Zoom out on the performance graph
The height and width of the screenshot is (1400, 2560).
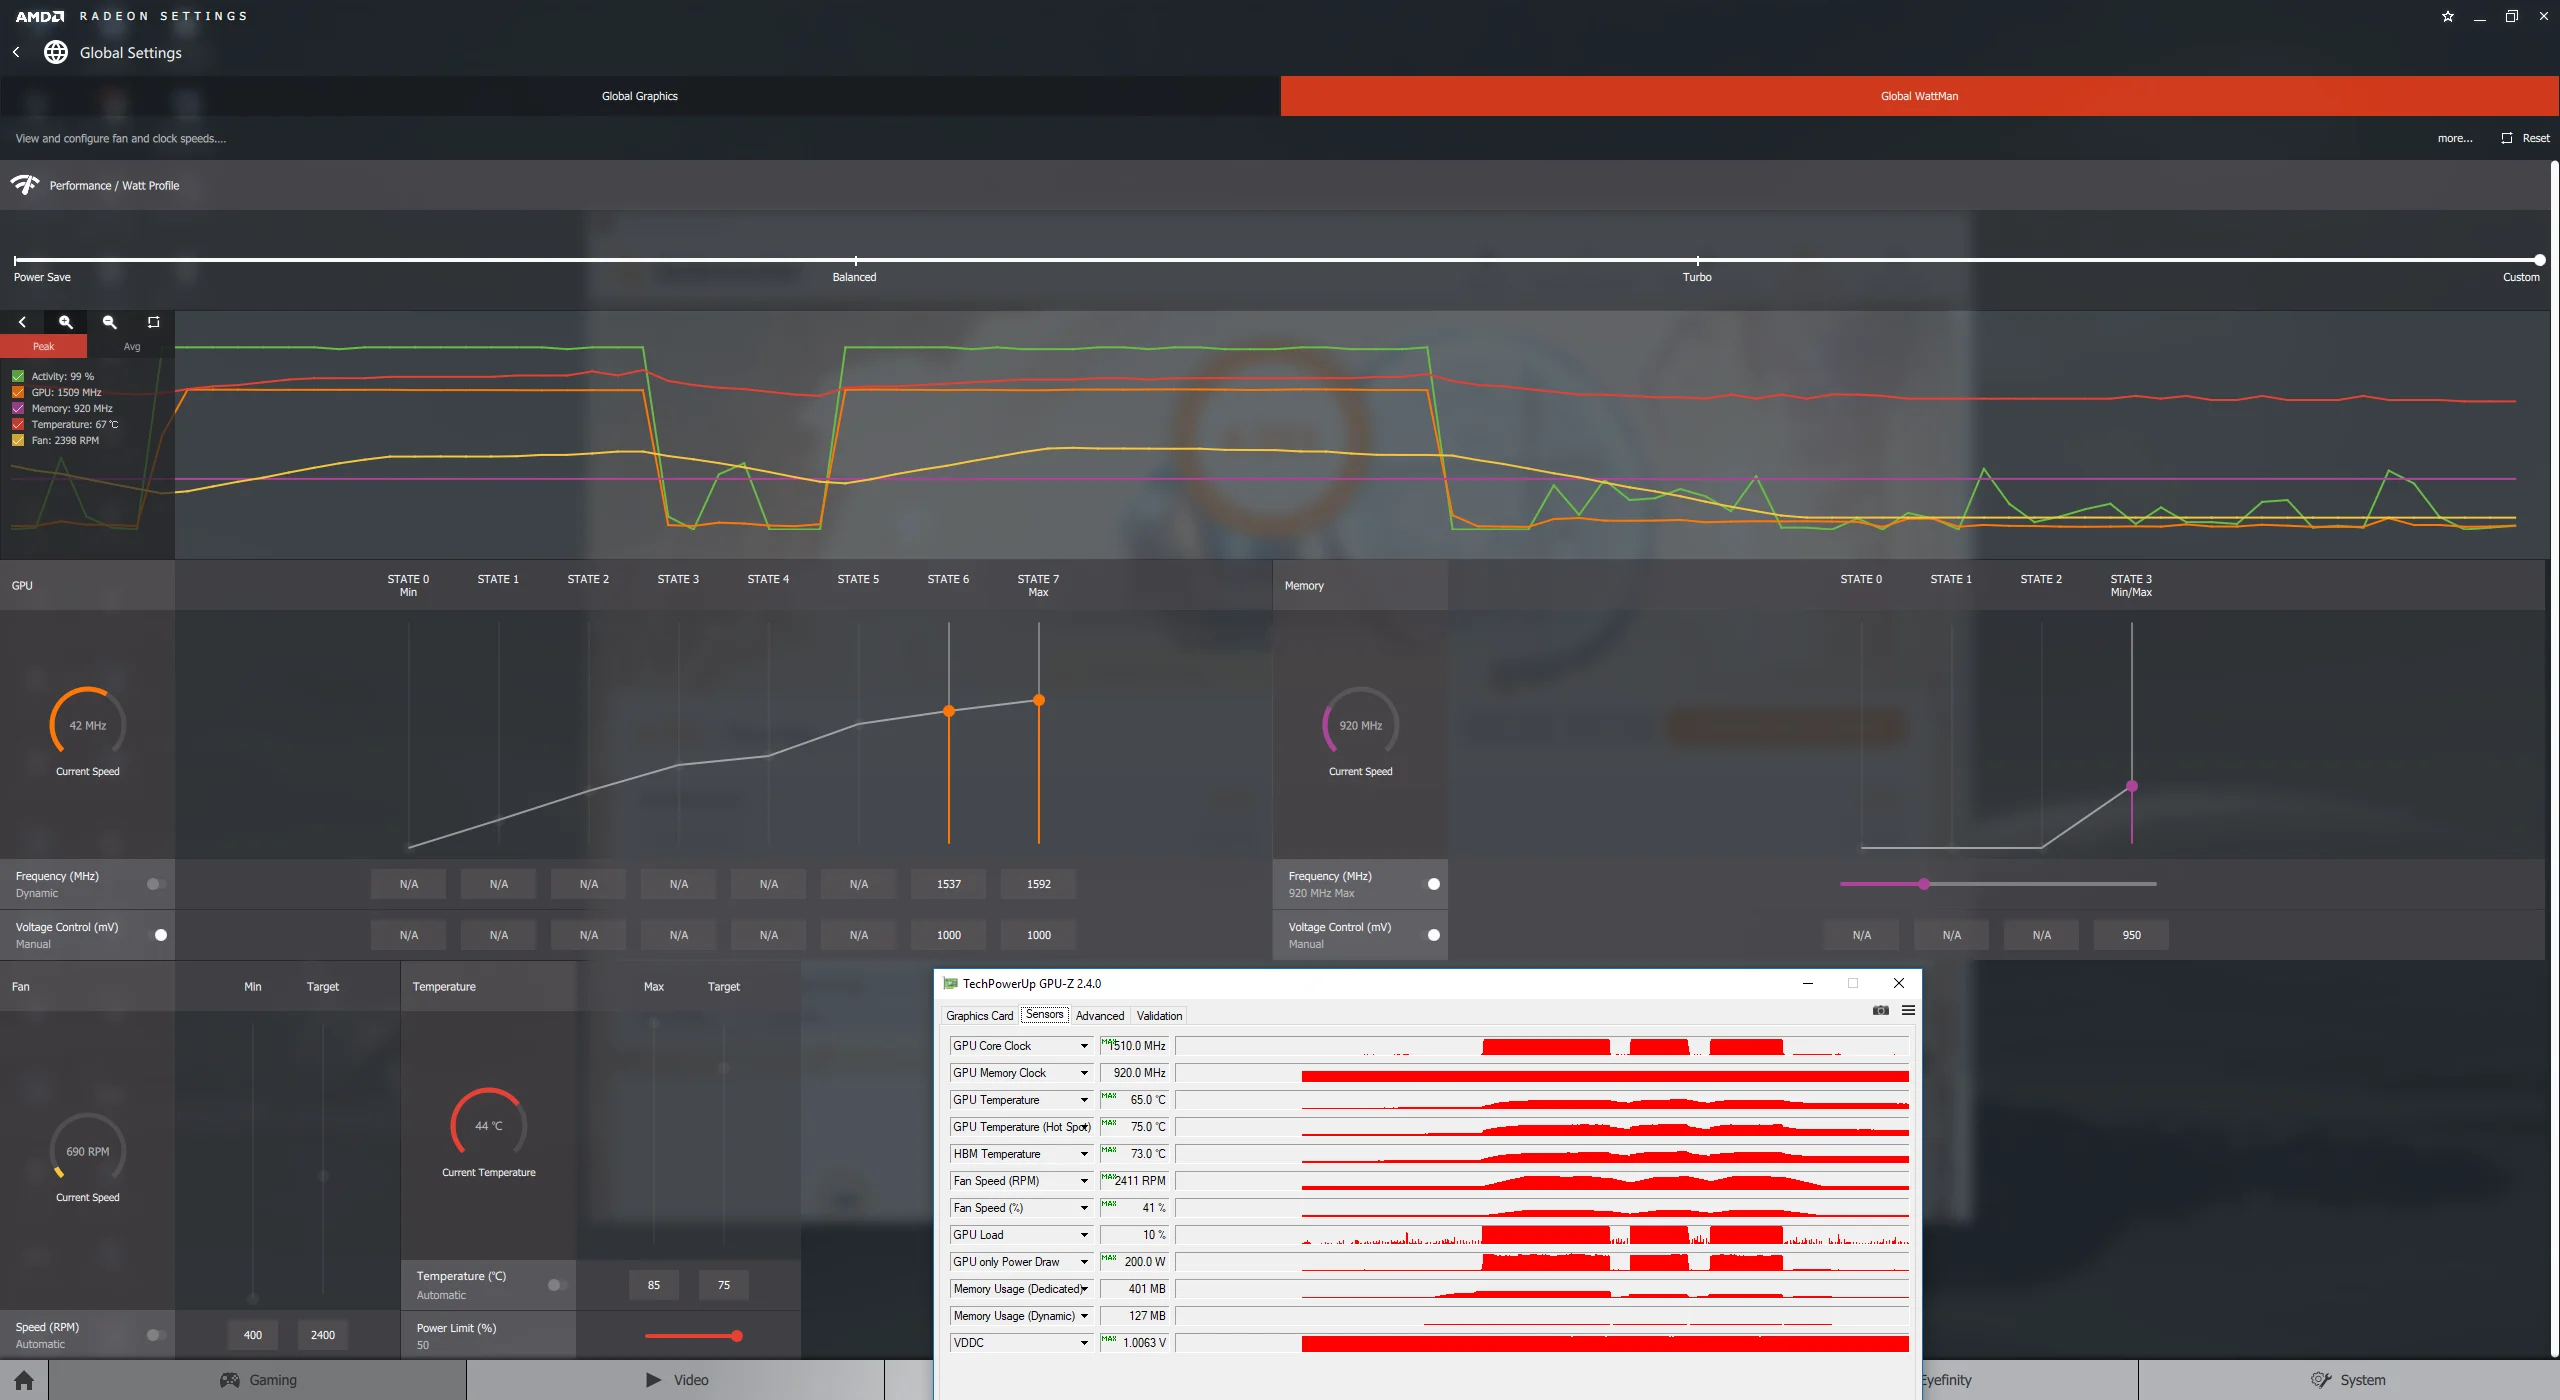110,322
